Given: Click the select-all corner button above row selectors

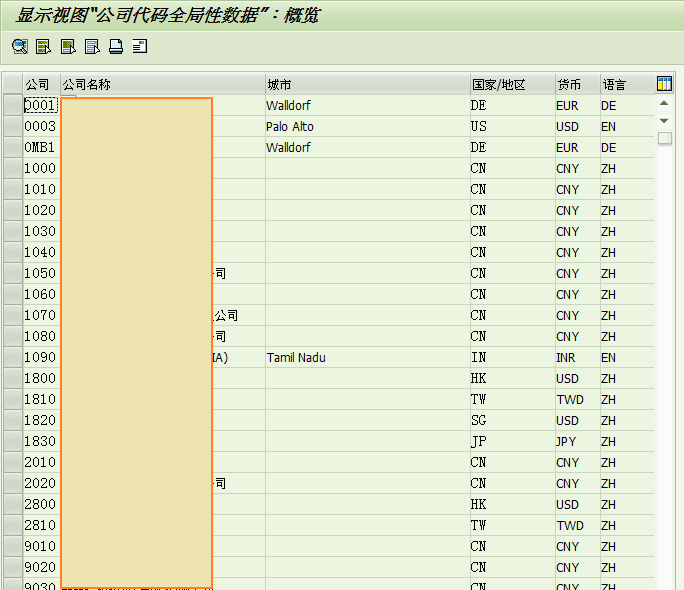Looking at the screenshot, I should pyautogui.click(x=13, y=84).
